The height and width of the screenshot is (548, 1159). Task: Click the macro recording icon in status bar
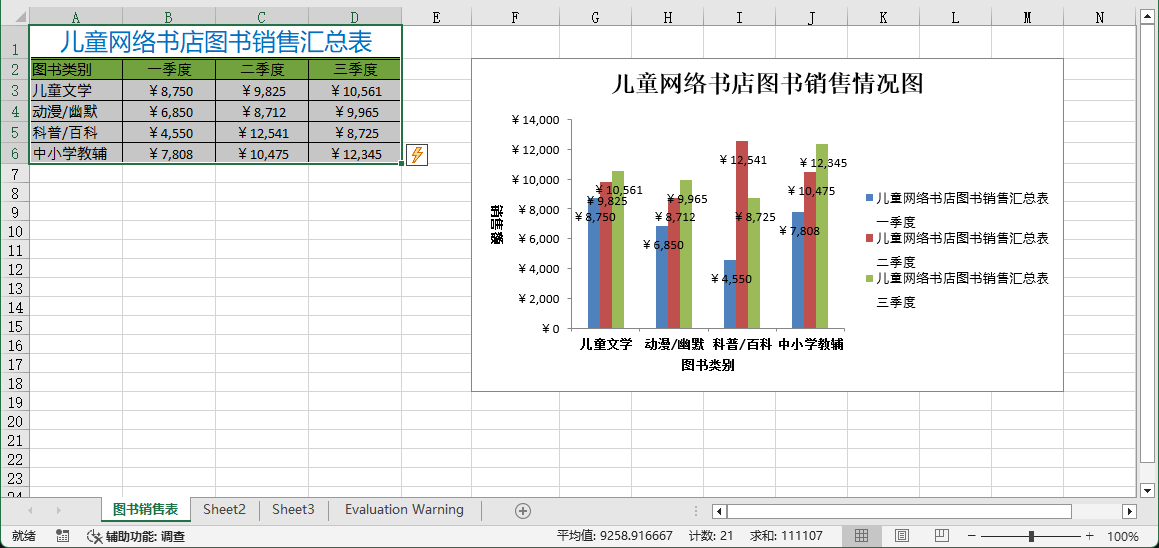point(63,536)
